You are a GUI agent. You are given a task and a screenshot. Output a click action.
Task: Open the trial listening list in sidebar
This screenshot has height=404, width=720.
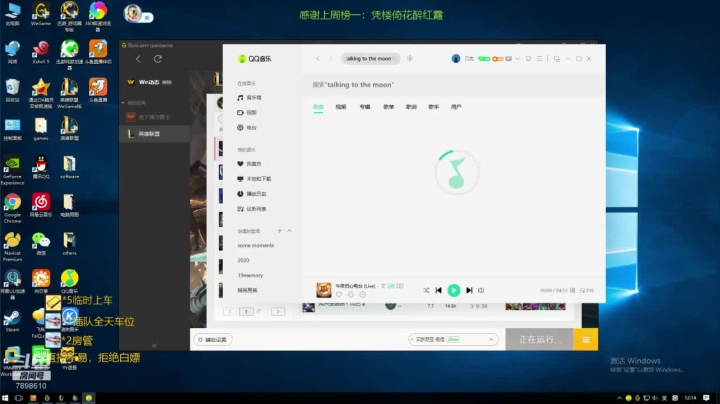252,209
